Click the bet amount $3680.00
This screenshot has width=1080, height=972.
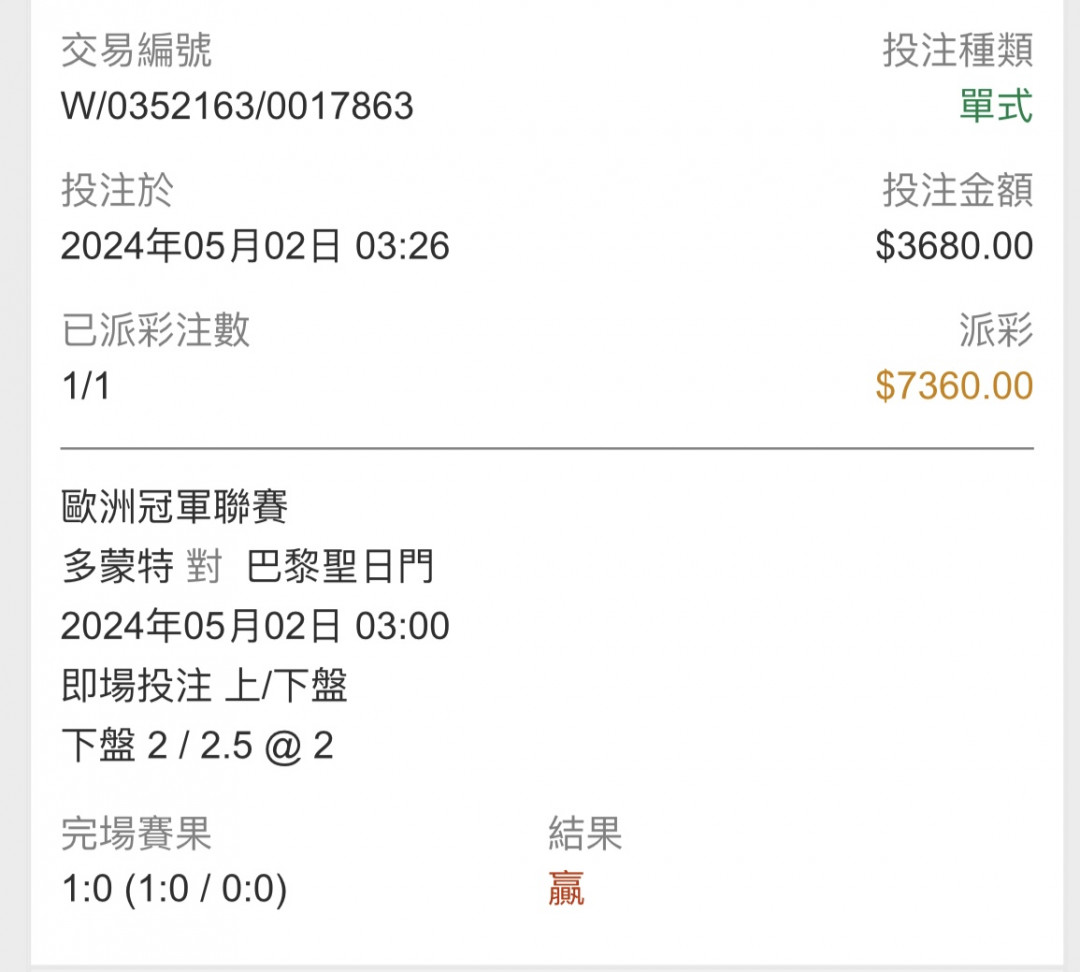coord(954,246)
